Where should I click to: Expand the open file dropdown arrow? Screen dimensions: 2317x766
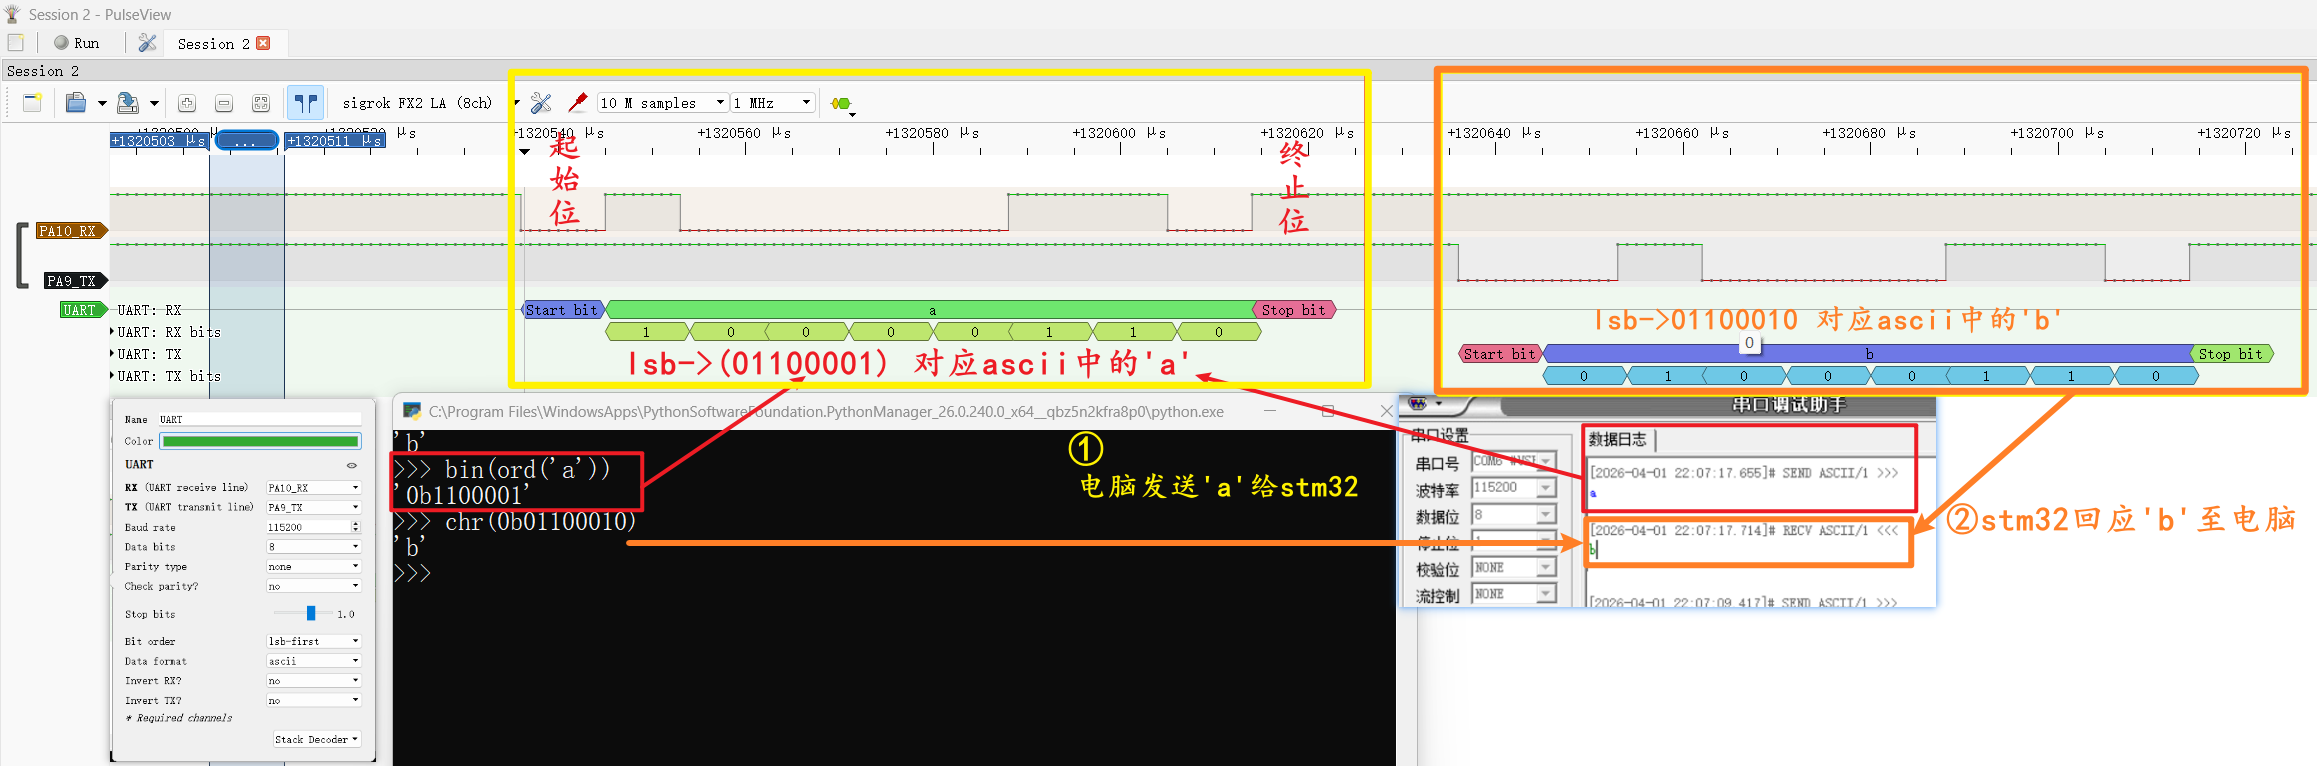click(x=102, y=103)
